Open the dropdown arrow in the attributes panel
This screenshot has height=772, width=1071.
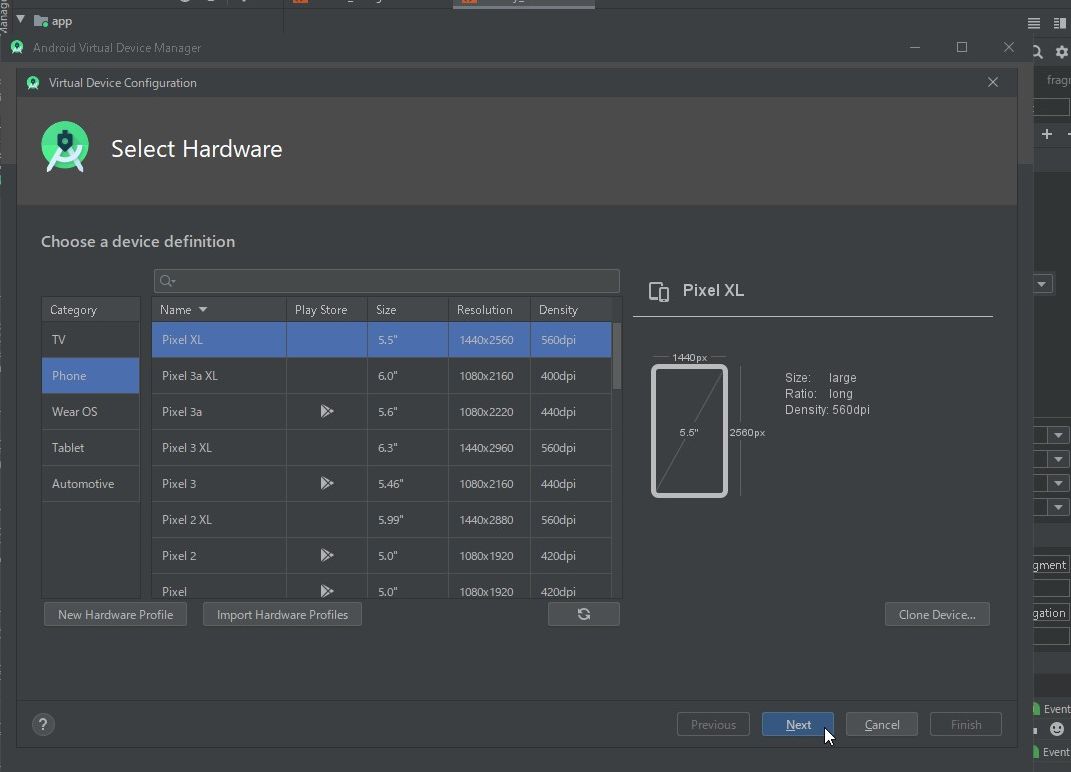(x=1041, y=283)
